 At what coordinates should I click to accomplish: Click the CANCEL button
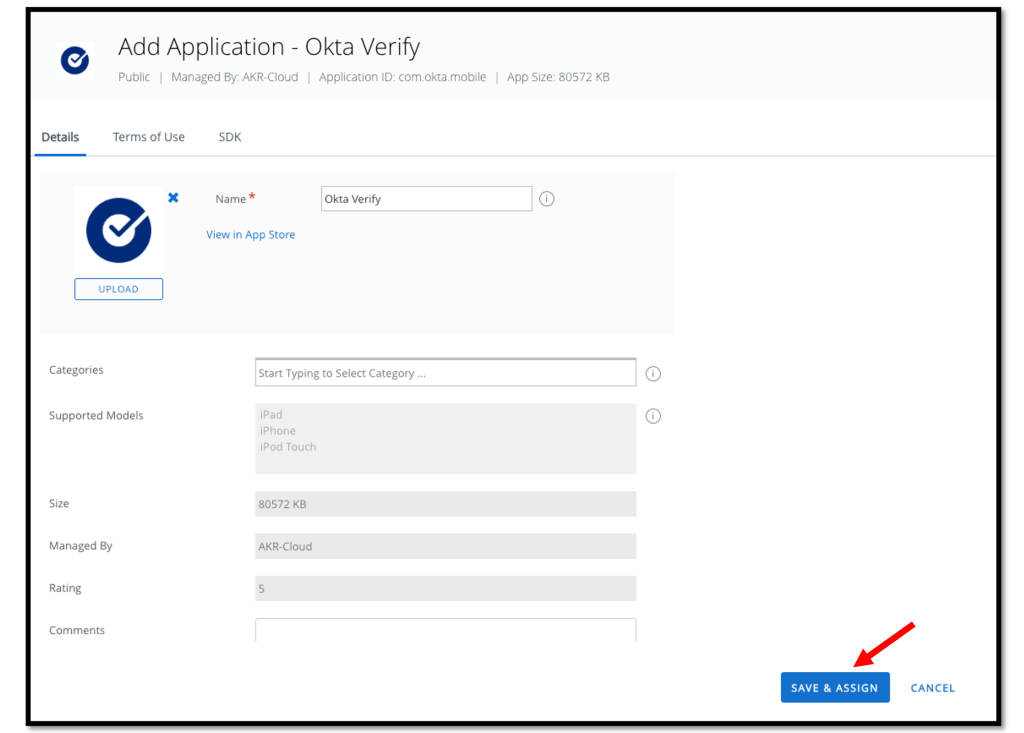(932, 688)
